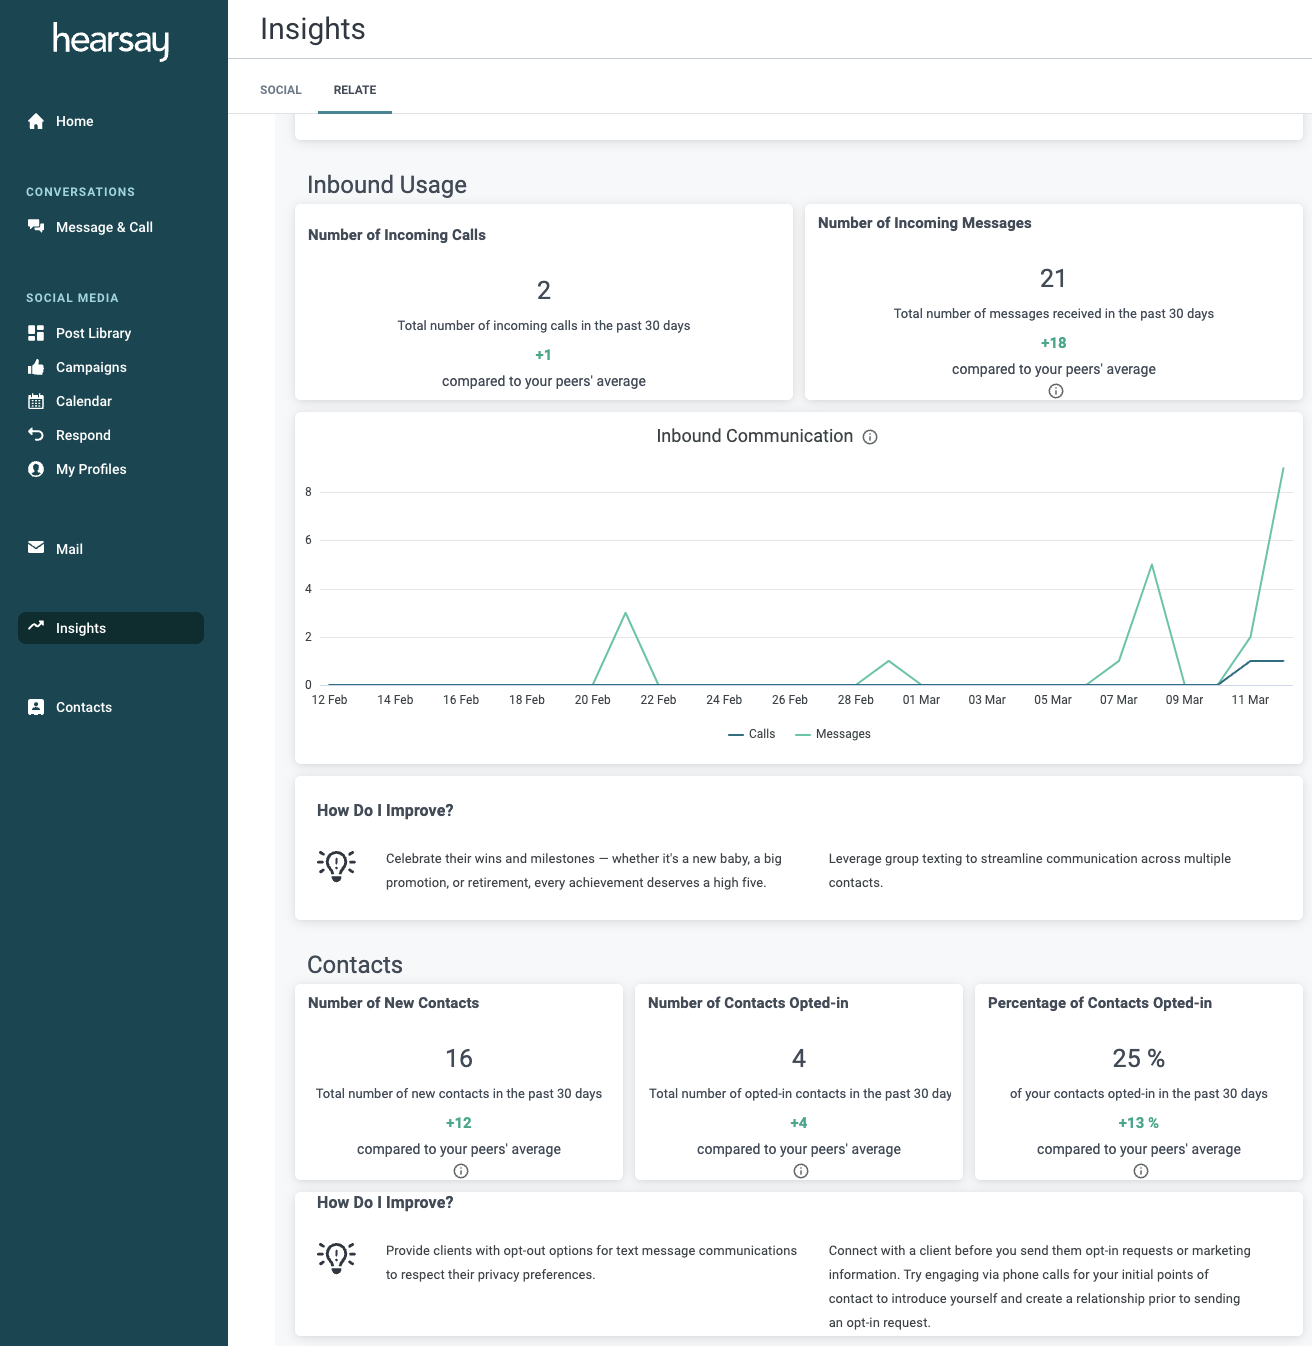Viewport: 1312px width, 1346px height.
Task: Click the hearsay logo
Action: pos(111,41)
